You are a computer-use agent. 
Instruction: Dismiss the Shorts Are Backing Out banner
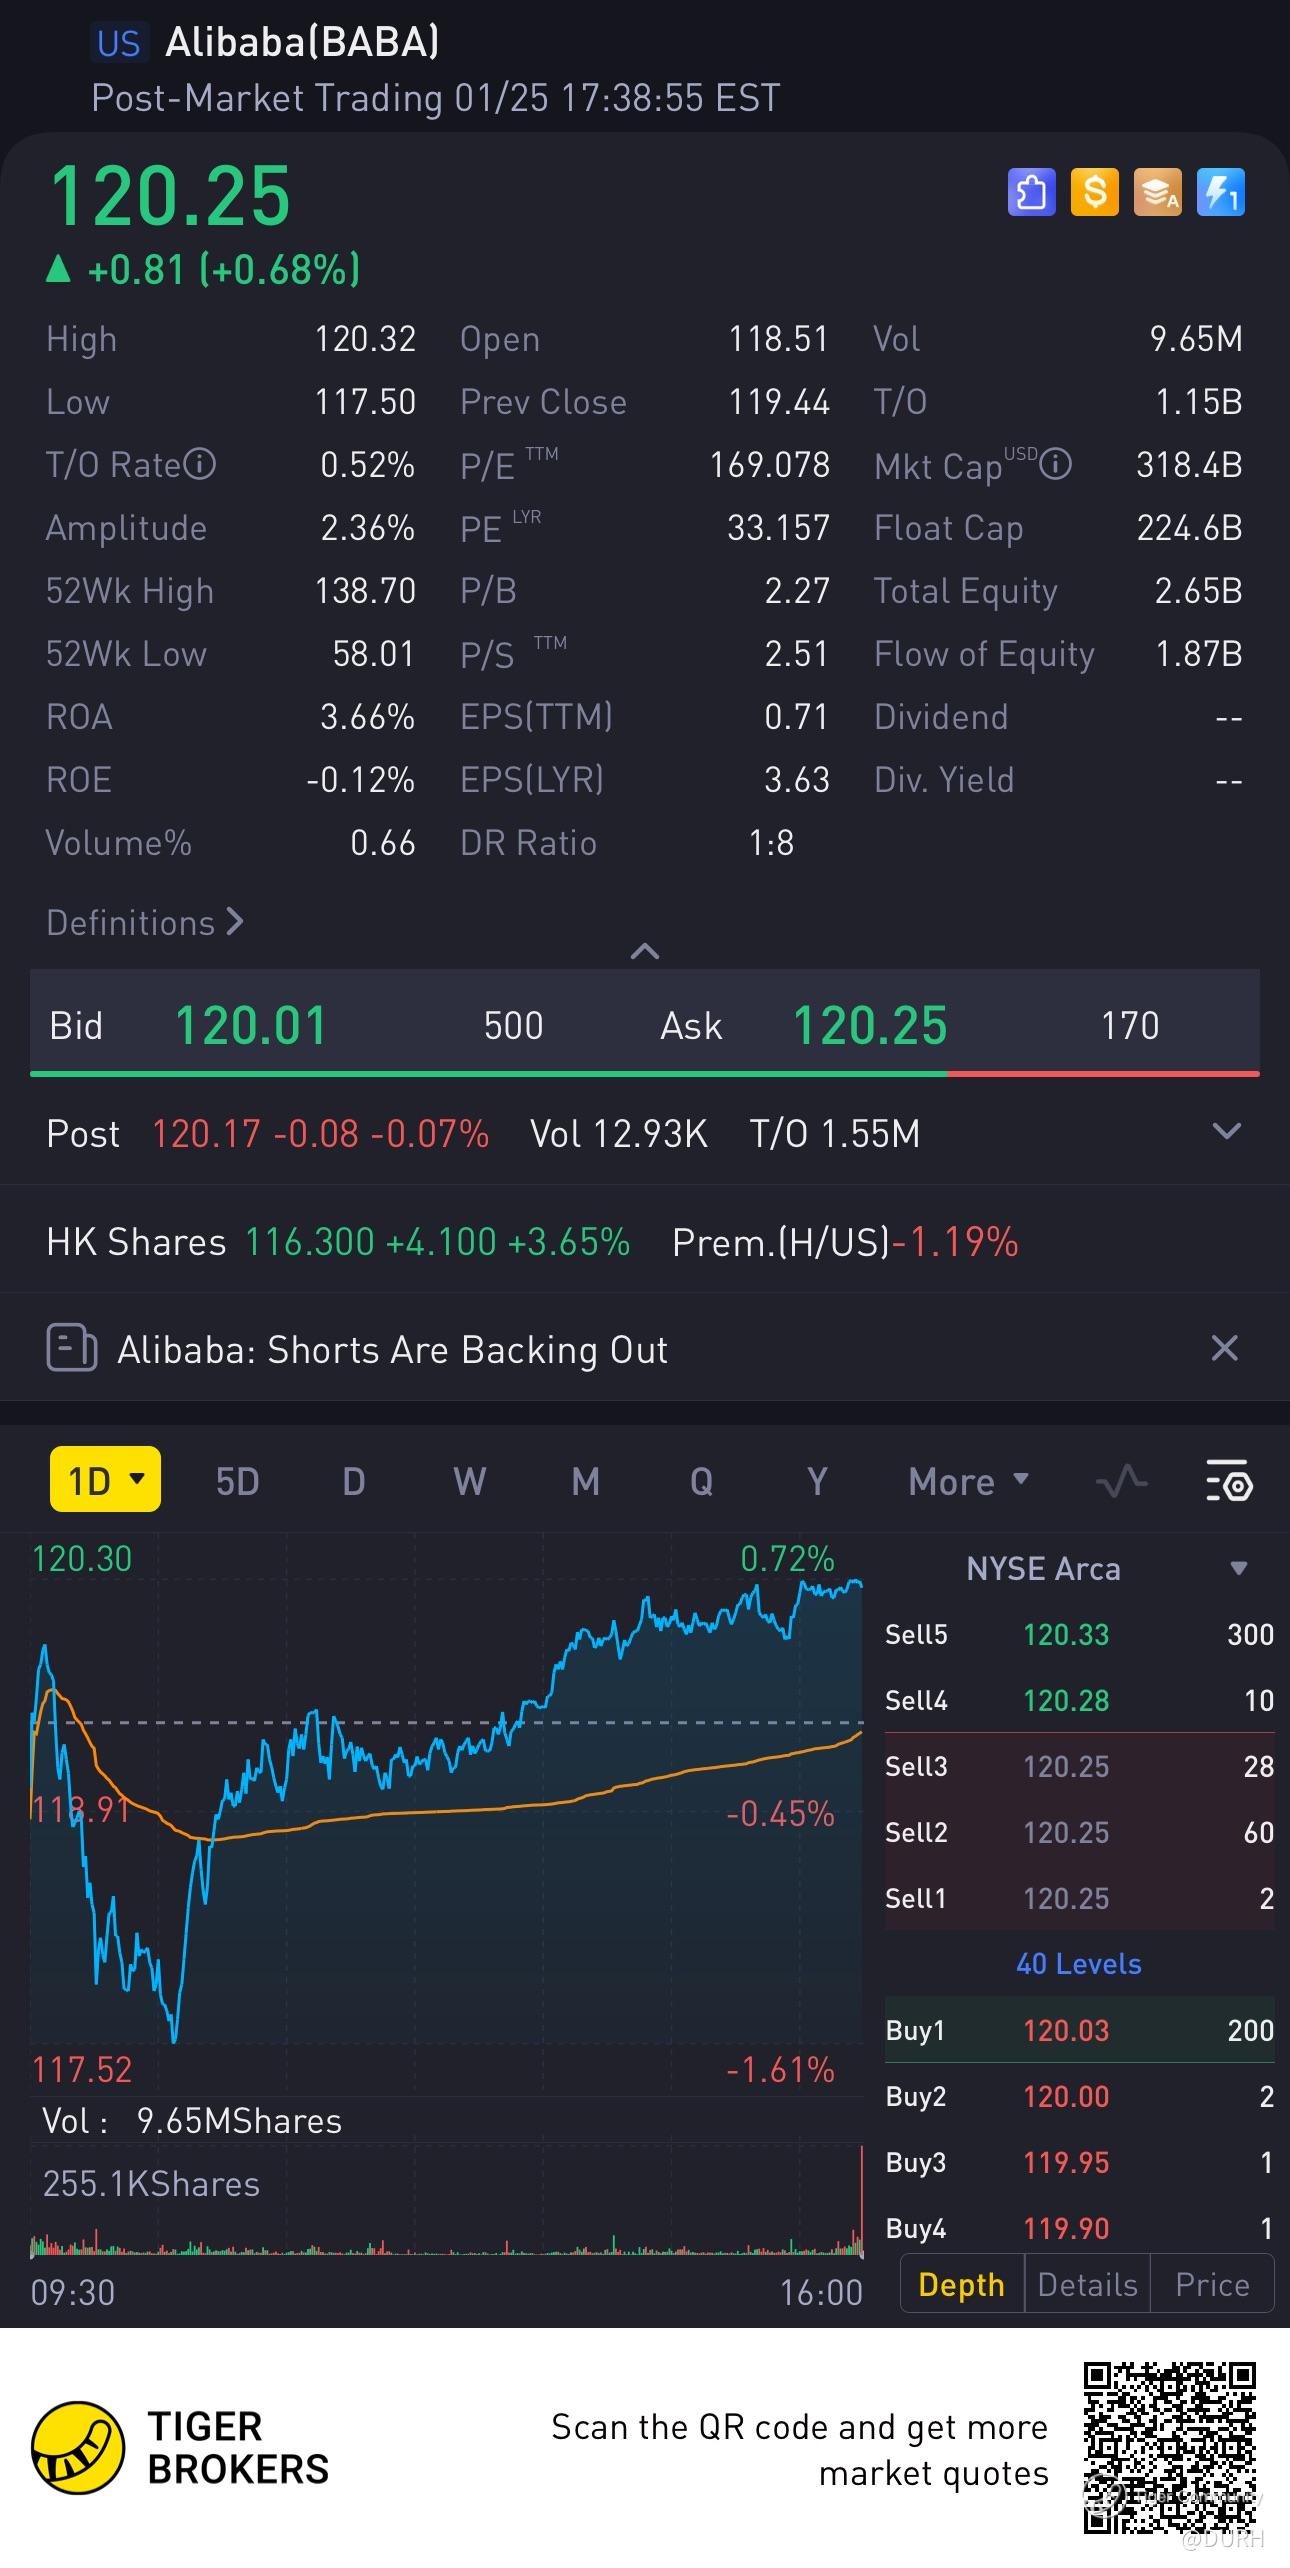(x=1224, y=1348)
